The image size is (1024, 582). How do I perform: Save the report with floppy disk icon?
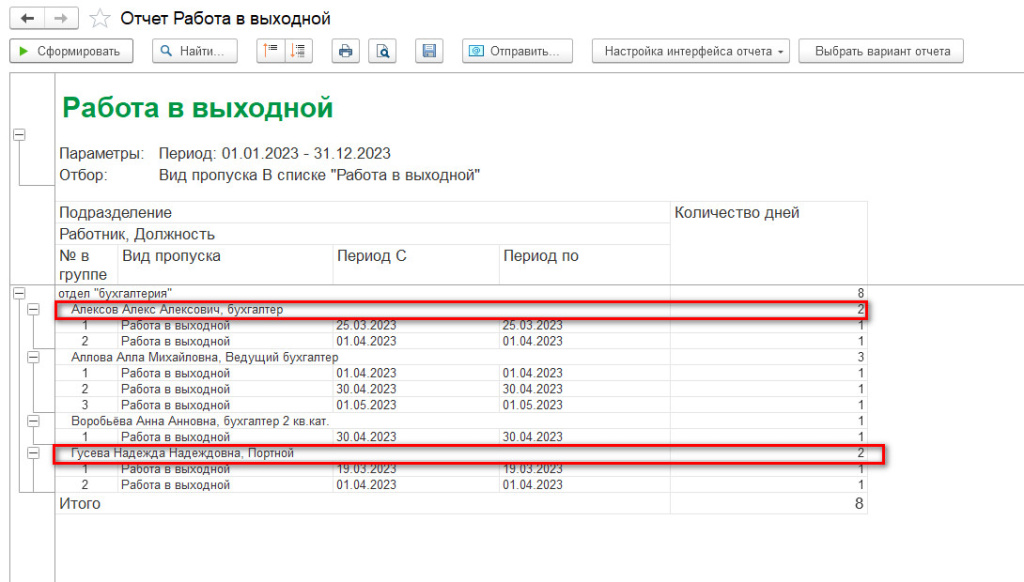click(x=429, y=51)
